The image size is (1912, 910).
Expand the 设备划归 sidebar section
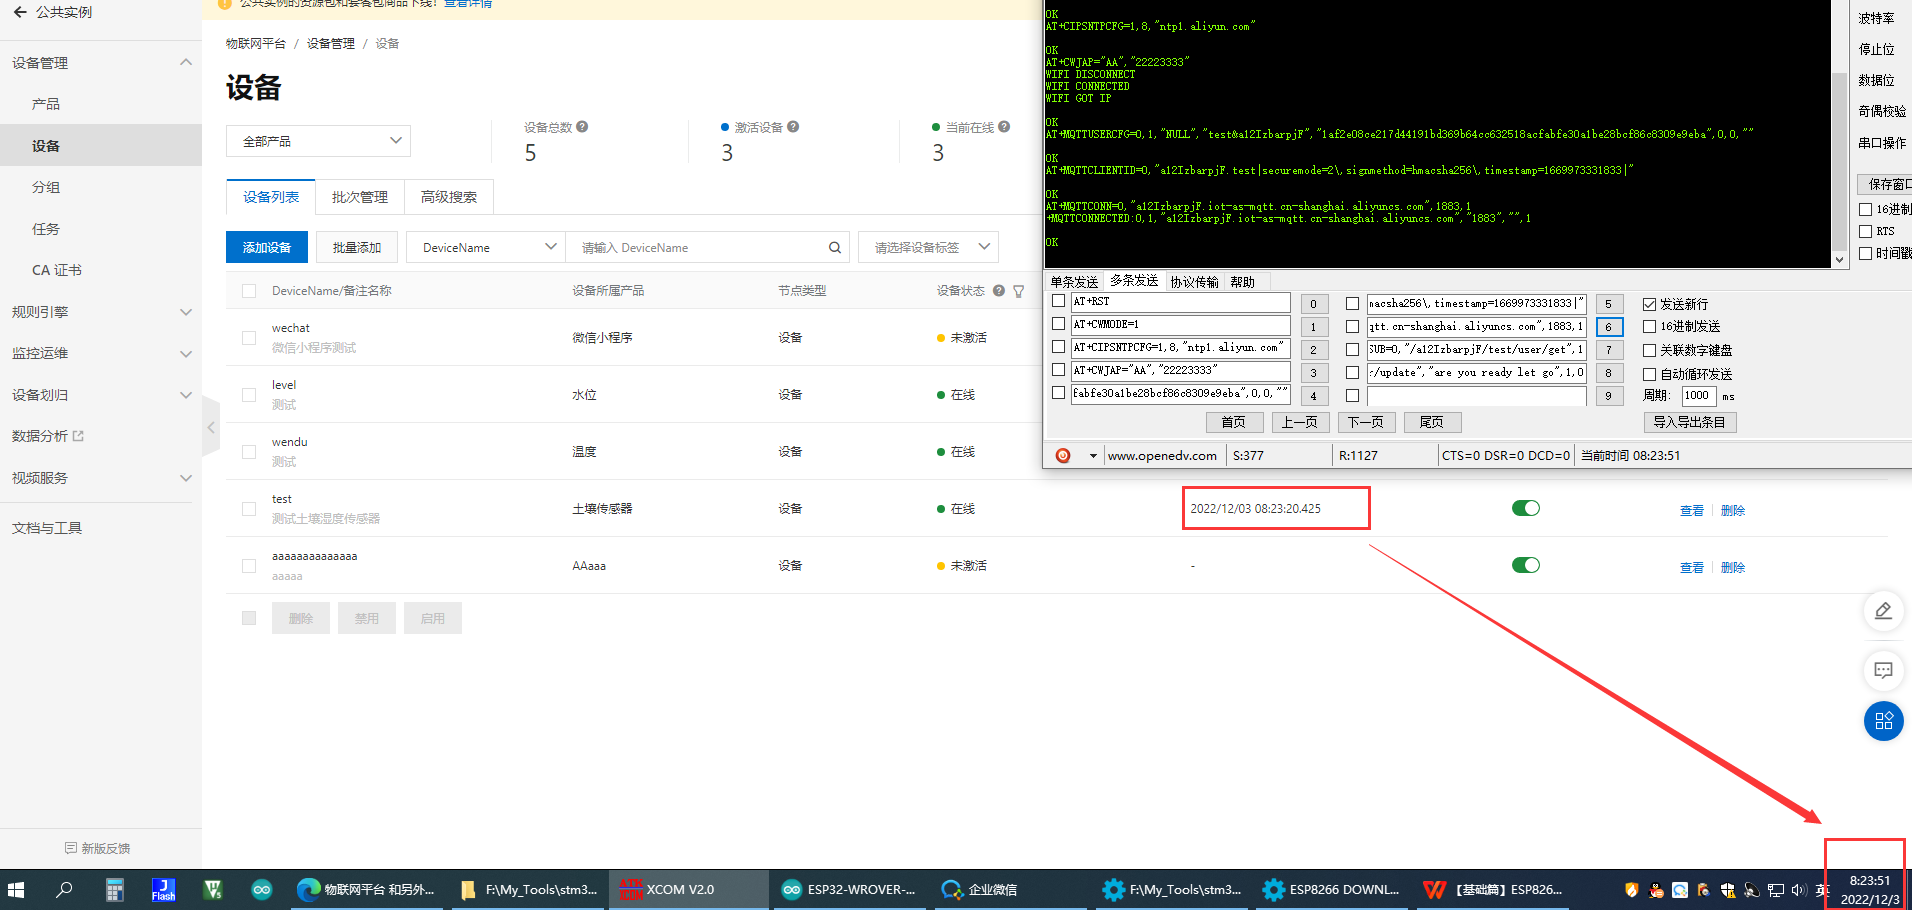tap(185, 395)
